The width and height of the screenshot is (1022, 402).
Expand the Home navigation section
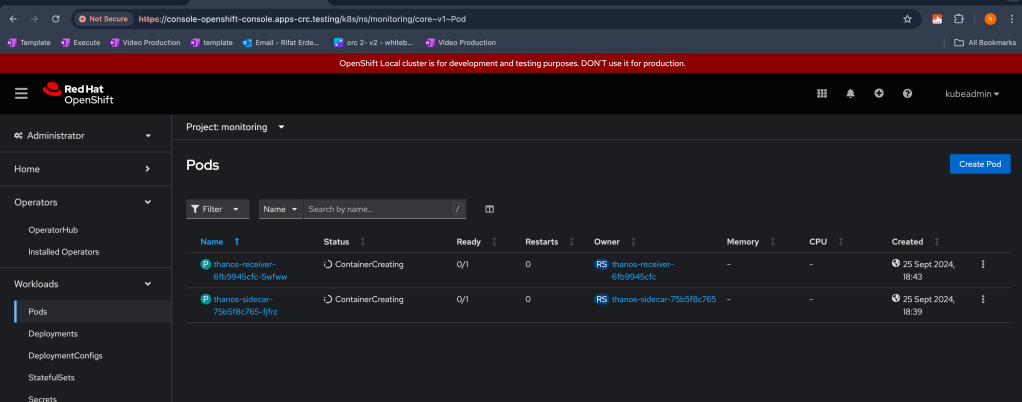(83, 169)
